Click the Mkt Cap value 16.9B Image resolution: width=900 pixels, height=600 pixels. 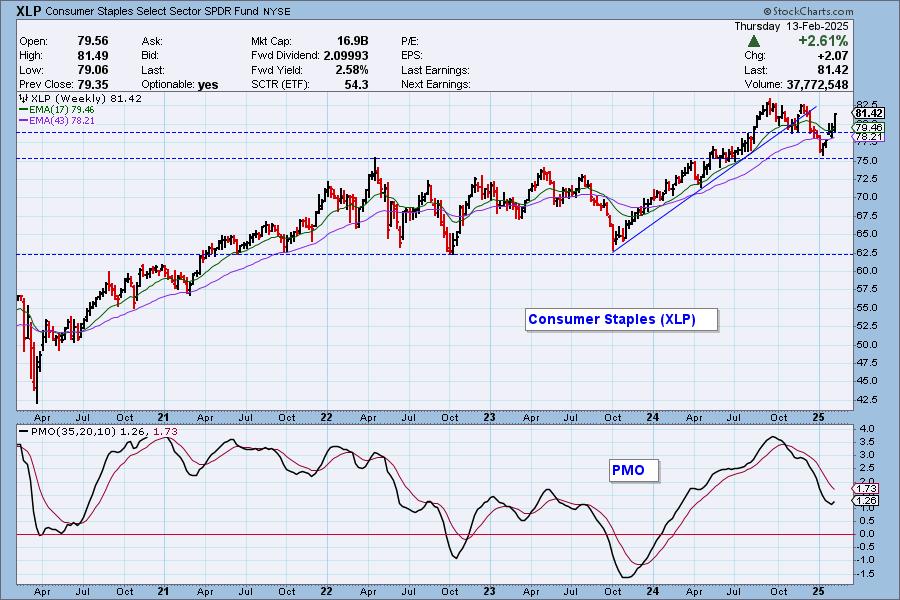pos(352,41)
